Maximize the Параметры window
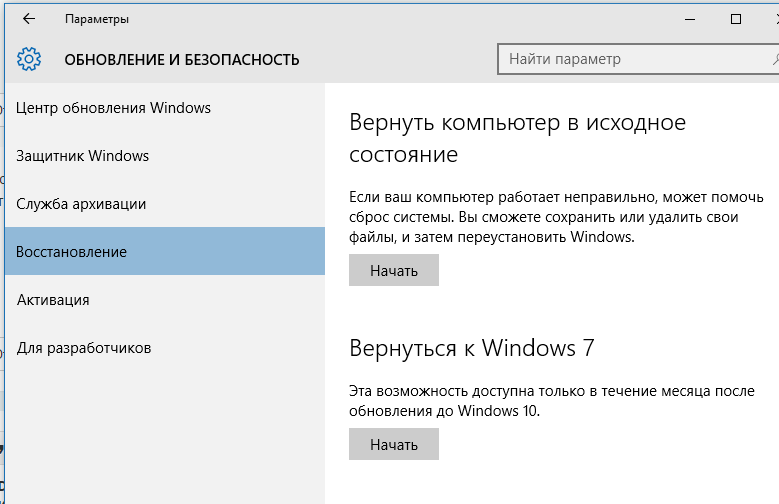This screenshot has height=504, width=779. click(x=736, y=19)
